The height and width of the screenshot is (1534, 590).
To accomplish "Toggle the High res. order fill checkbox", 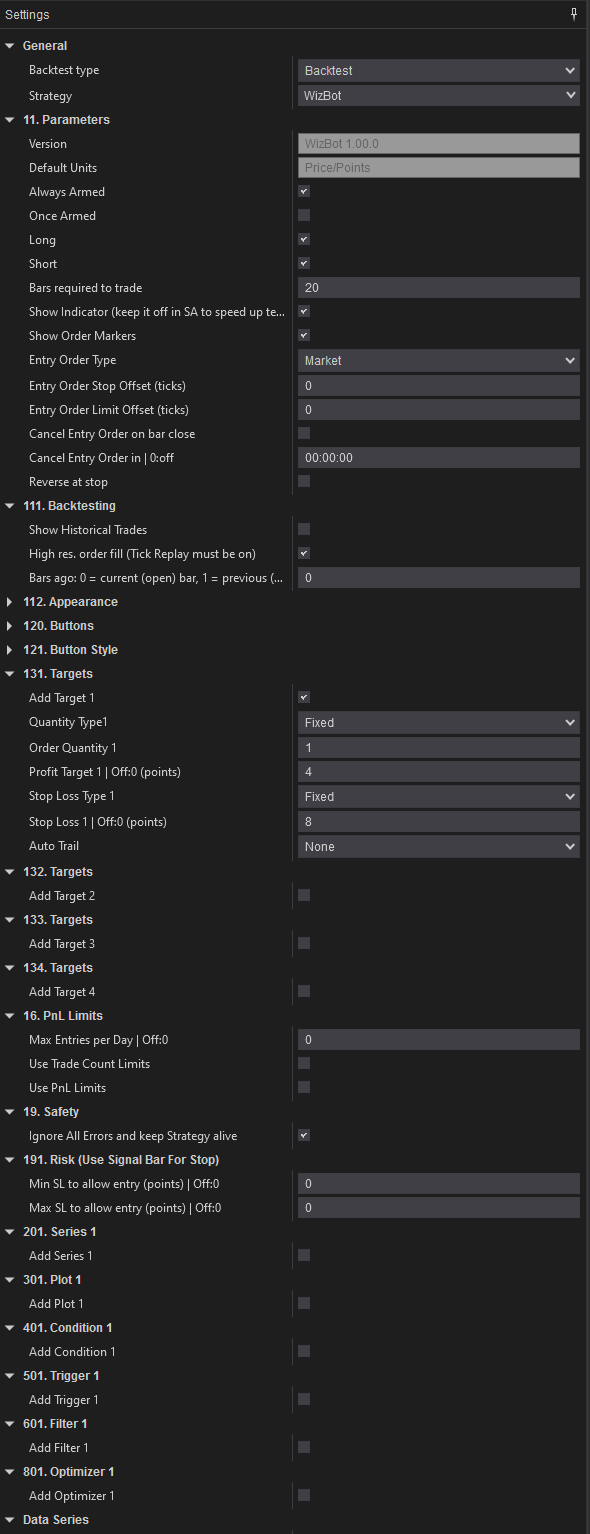I will [x=304, y=553].
